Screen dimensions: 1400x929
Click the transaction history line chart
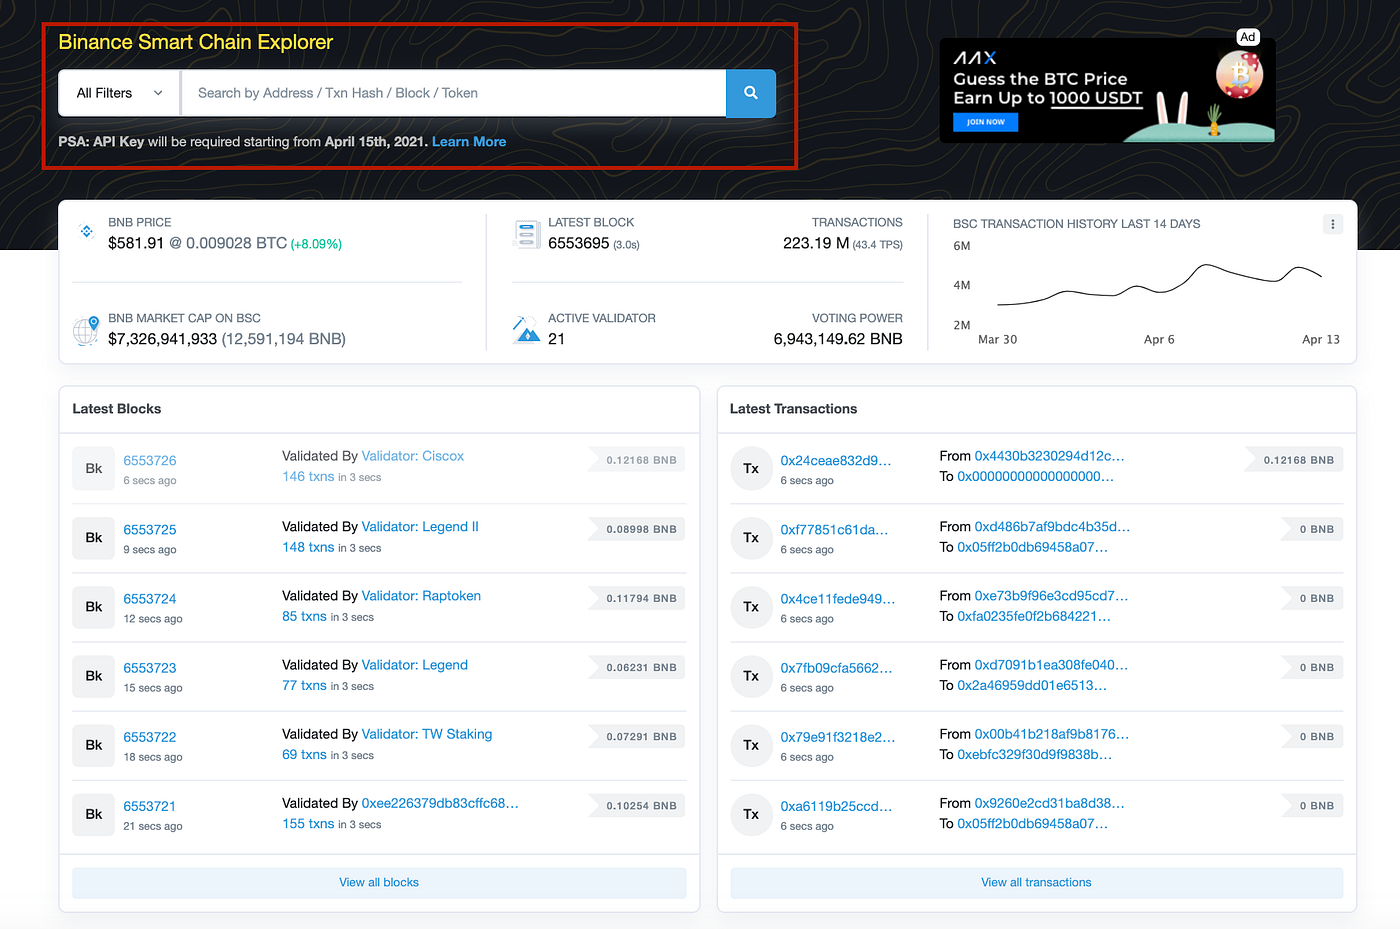[1160, 285]
